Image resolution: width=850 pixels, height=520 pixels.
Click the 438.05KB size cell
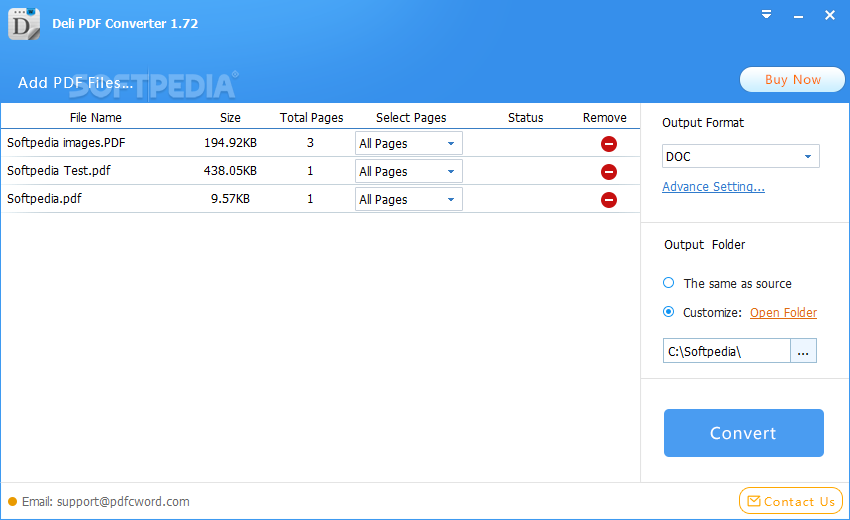(230, 171)
